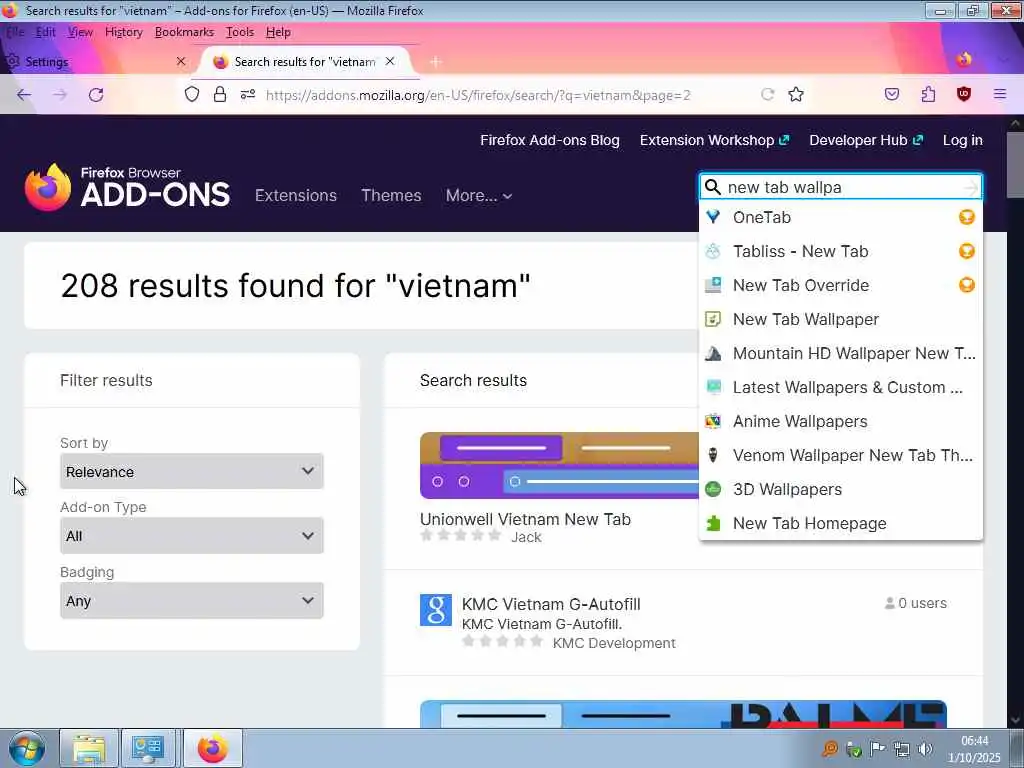Image resolution: width=1024 pixels, height=768 pixels.
Task: Open the Unionwell Vietnam New Tab title
Action: (x=525, y=519)
